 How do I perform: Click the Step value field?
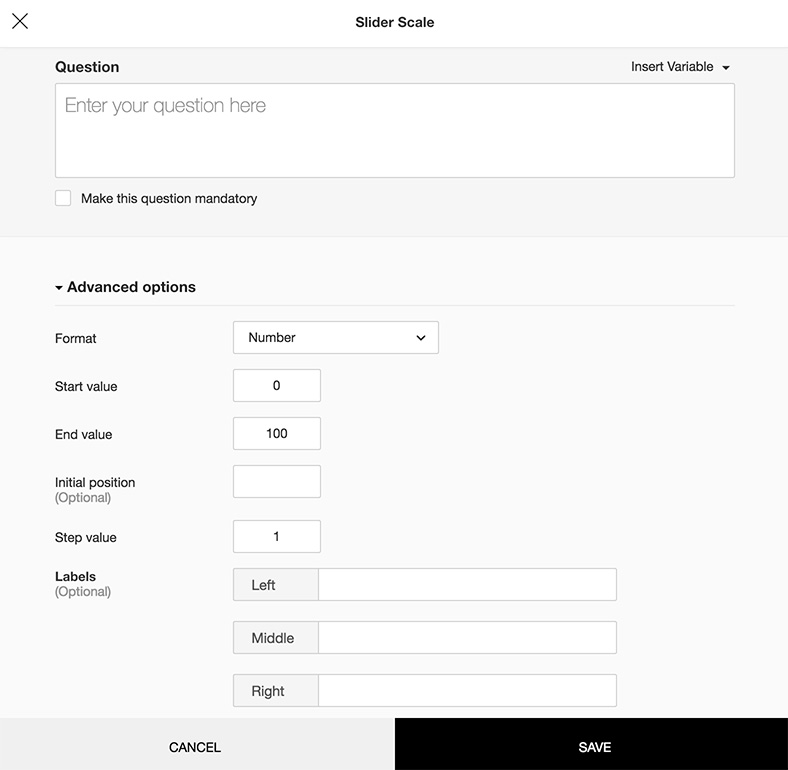[x=276, y=537]
